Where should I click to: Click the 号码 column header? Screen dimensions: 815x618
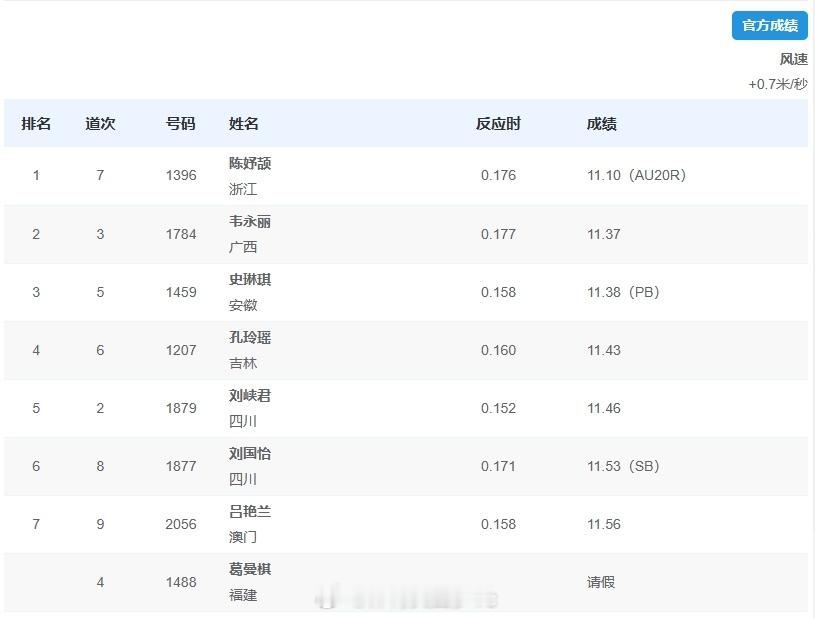pos(180,124)
